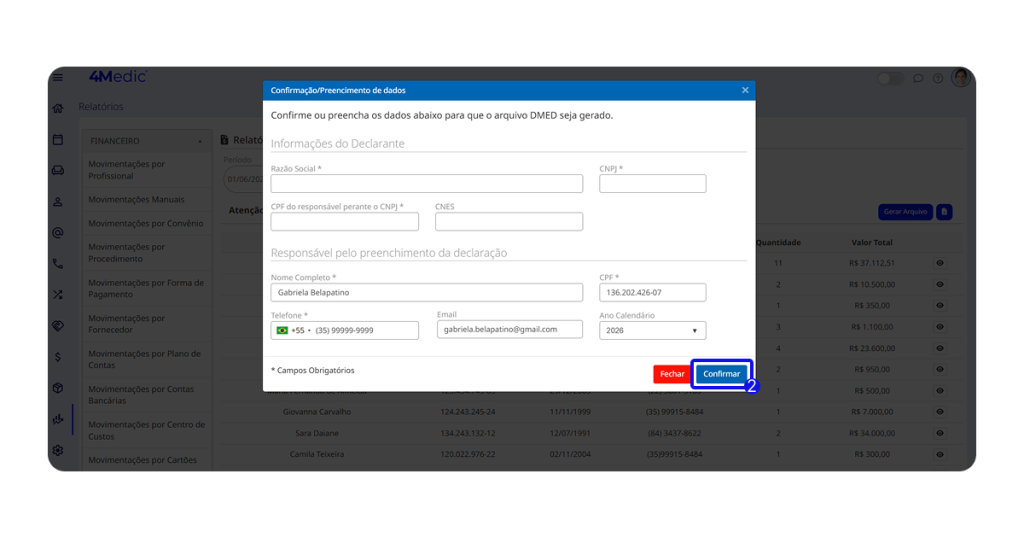
Task: Select Movimentações Manuais report
Action: point(136,199)
